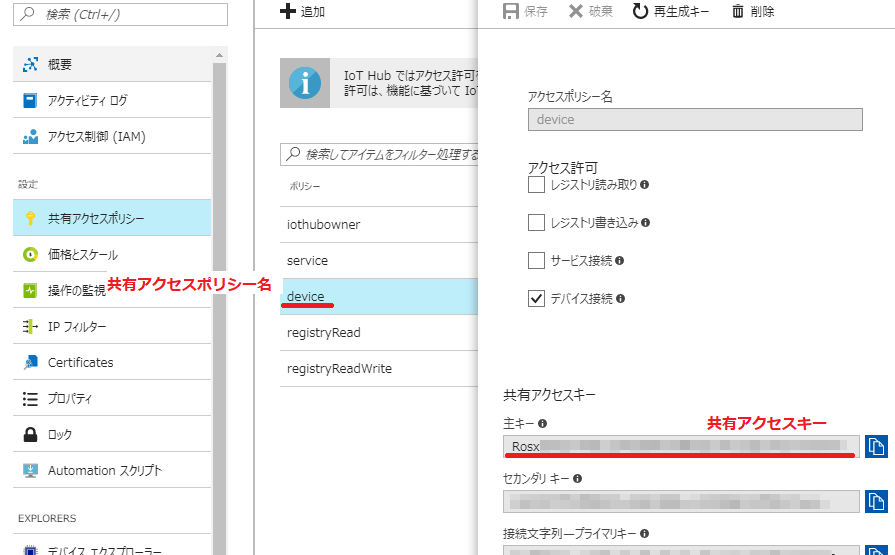Click the 削除 button label
The image size is (895, 555).
pos(762,11)
